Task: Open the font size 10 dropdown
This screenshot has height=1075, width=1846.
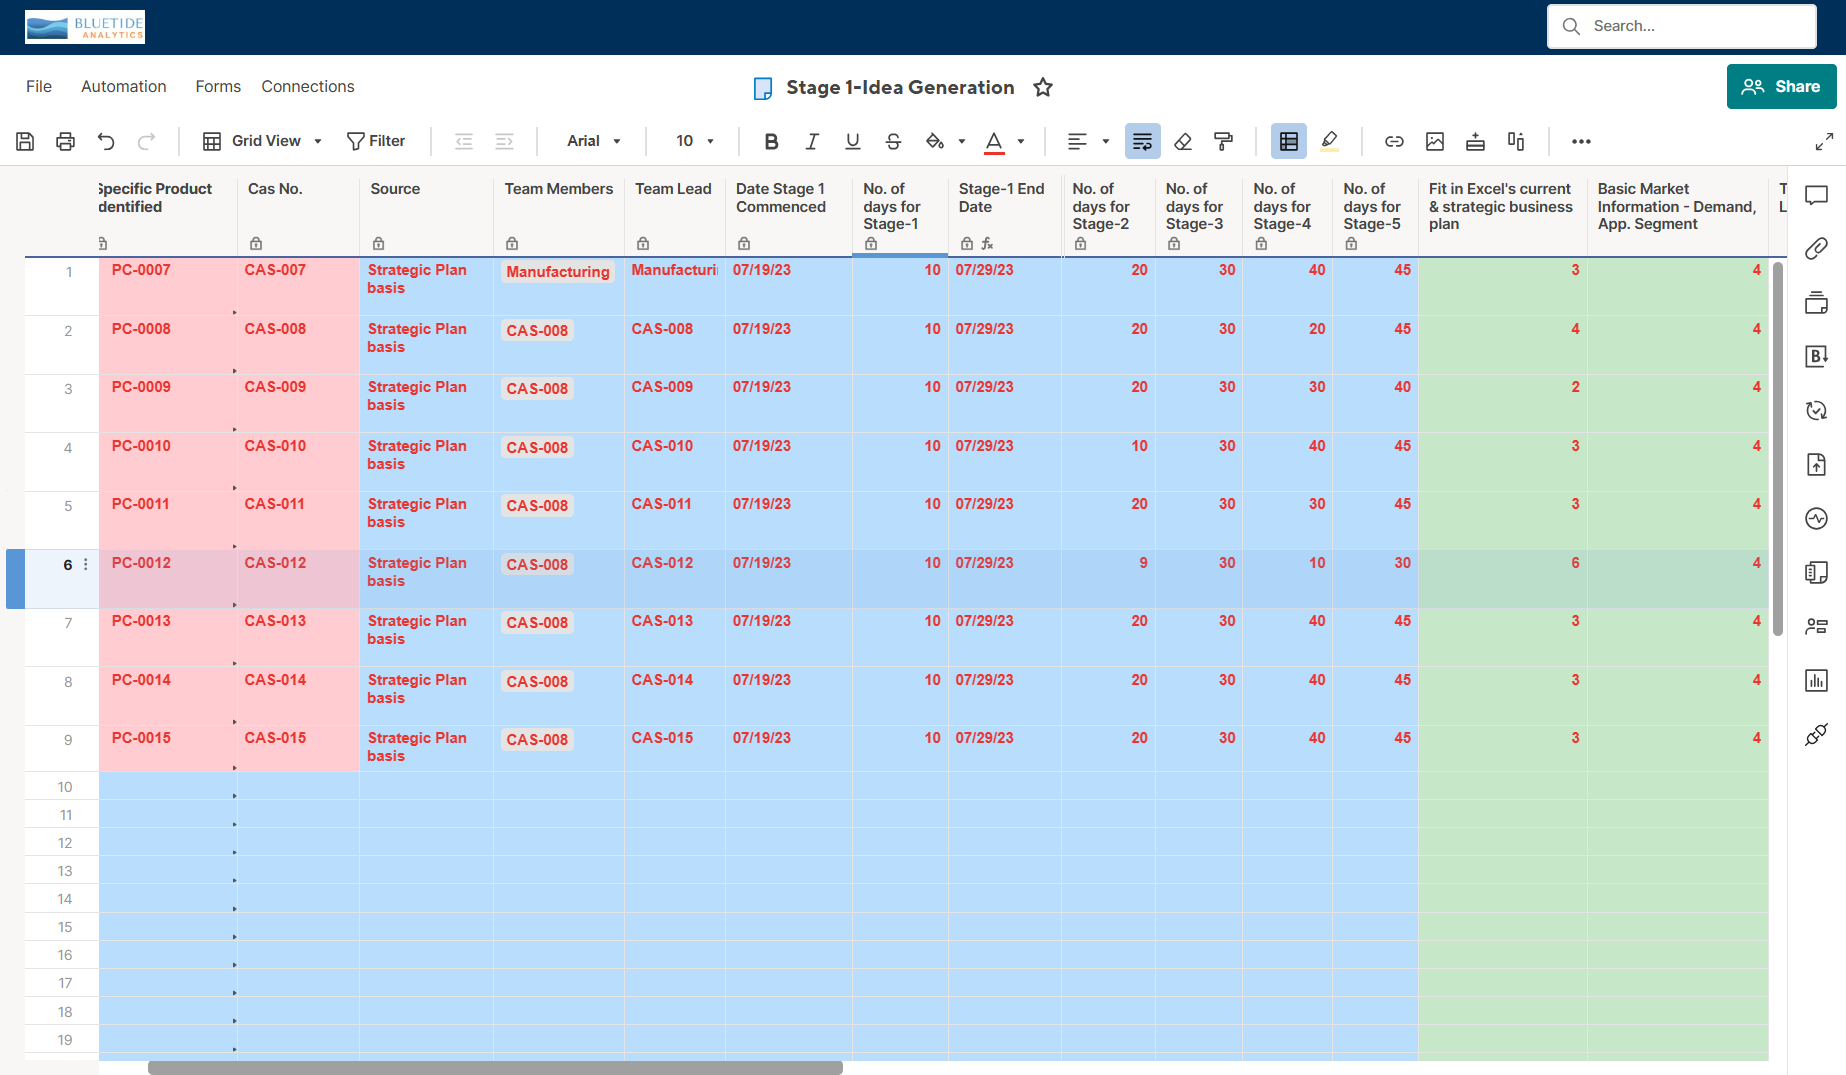Action: coord(695,141)
